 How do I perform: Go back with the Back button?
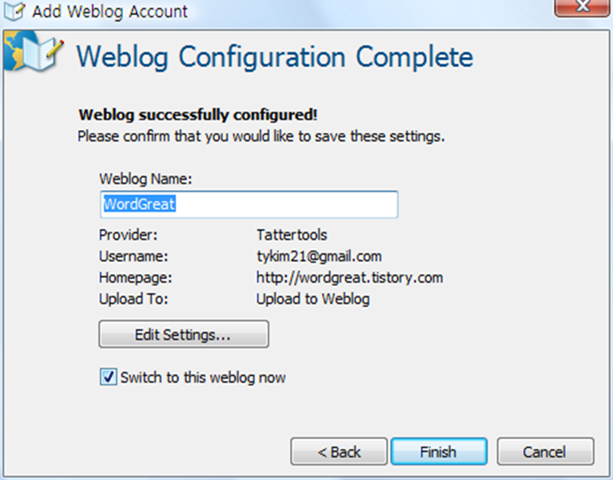[x=339, y=452]
